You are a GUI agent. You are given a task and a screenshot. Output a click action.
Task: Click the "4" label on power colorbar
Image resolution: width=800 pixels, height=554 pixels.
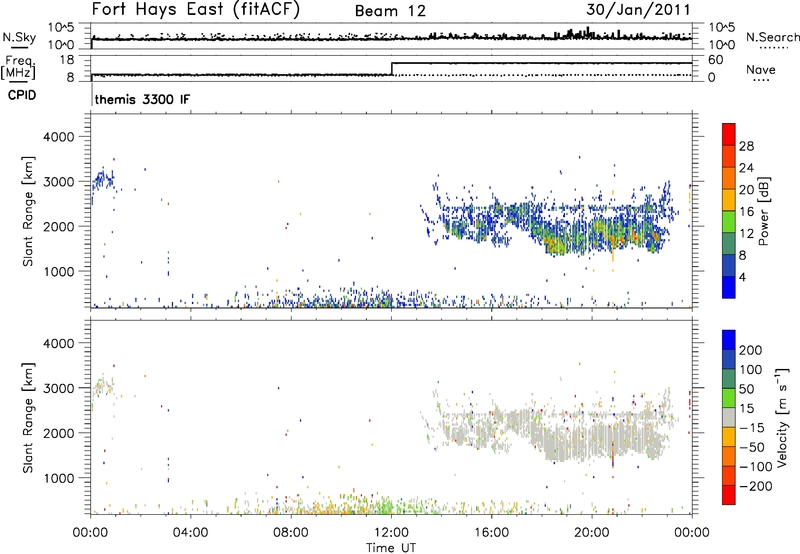[742, 277]
